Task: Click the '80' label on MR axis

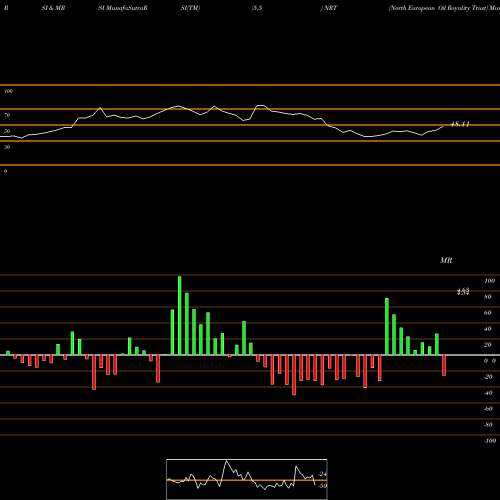Action: (488, 297)
